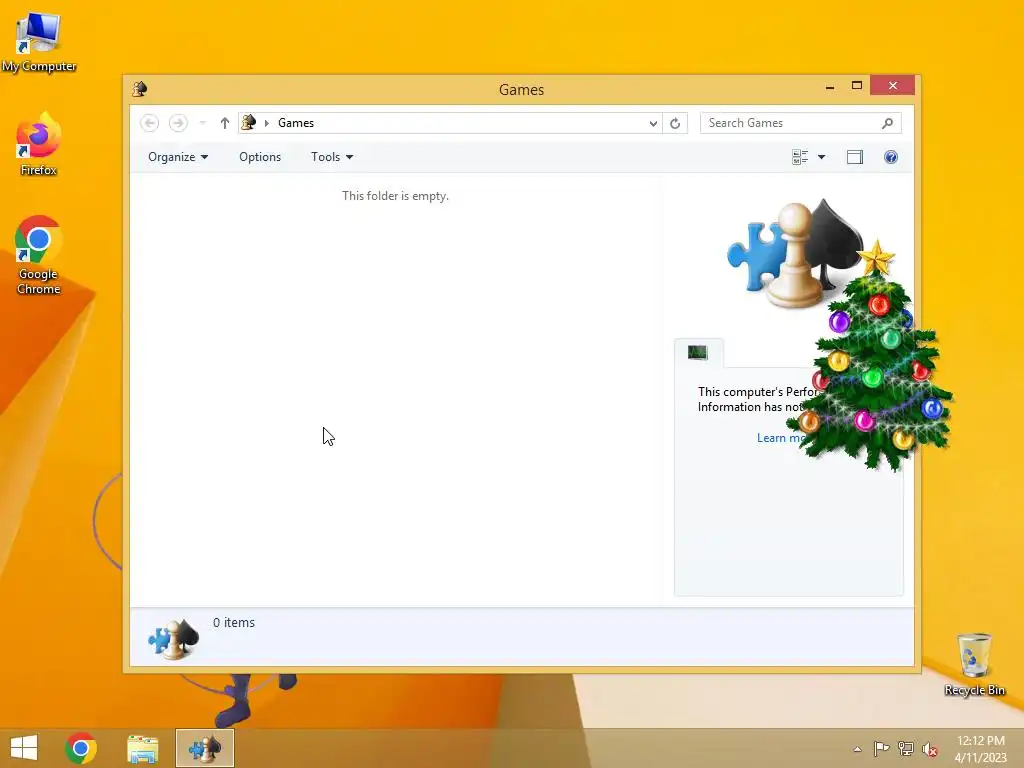Click the Forward navigation arrow
The height and width of the screenshot is (768, 1024).
tap(178, 123)
